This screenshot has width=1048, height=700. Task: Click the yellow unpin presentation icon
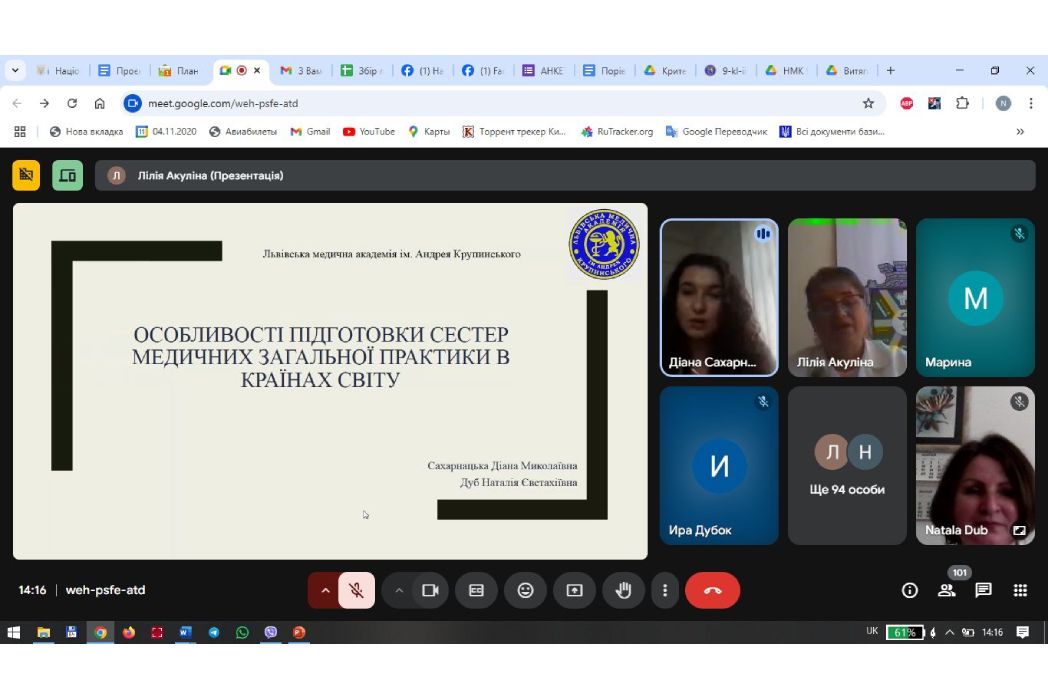[26, 175]
